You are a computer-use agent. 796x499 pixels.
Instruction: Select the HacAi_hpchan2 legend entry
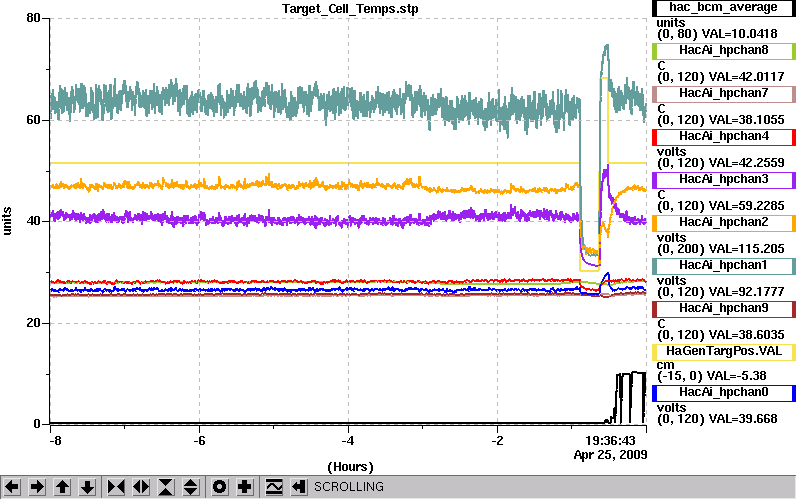(x=723, y=222)
